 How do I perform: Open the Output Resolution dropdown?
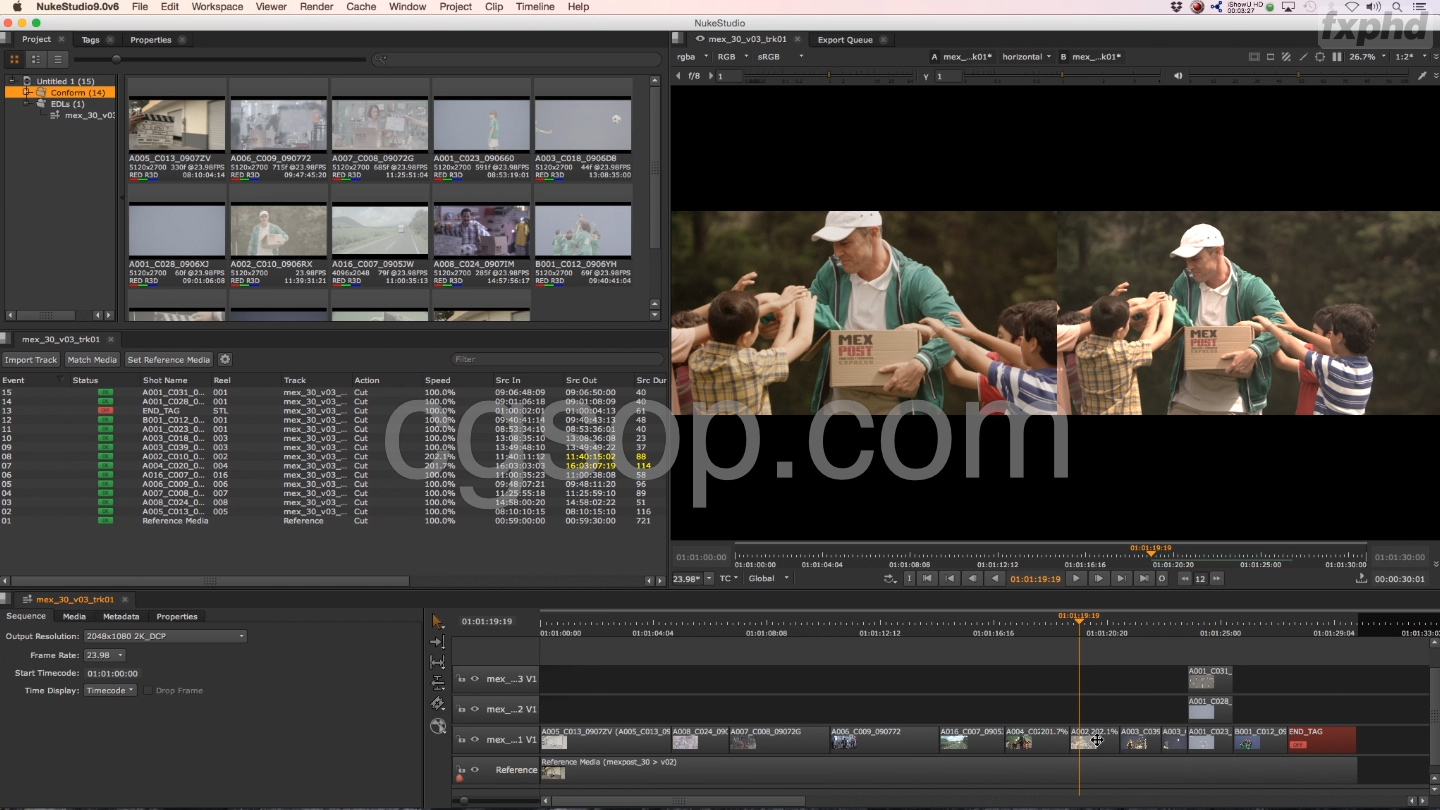(x=165, y=636)
